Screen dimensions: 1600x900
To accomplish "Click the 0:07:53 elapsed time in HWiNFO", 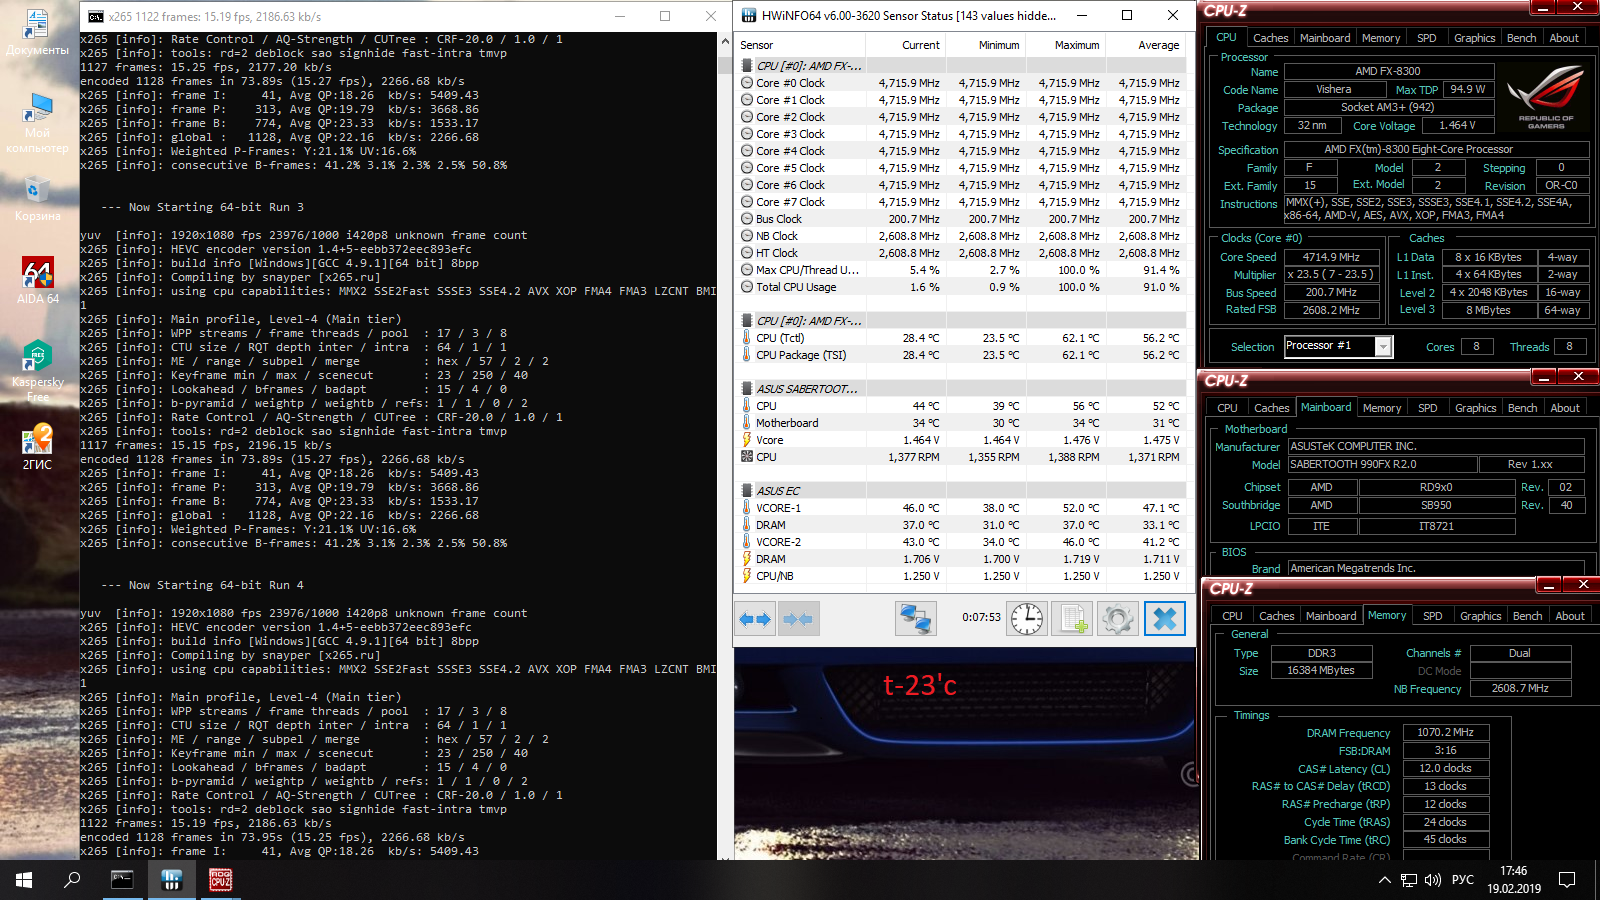I will [981, 617].
